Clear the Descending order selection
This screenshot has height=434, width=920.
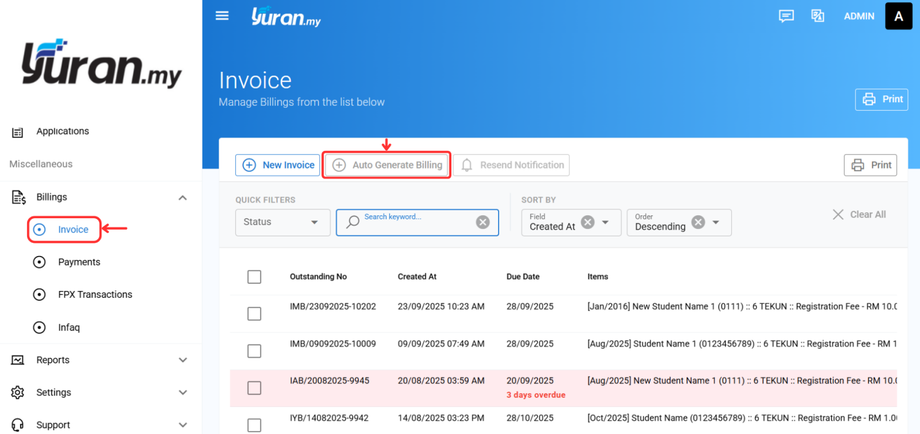(698, 222)
